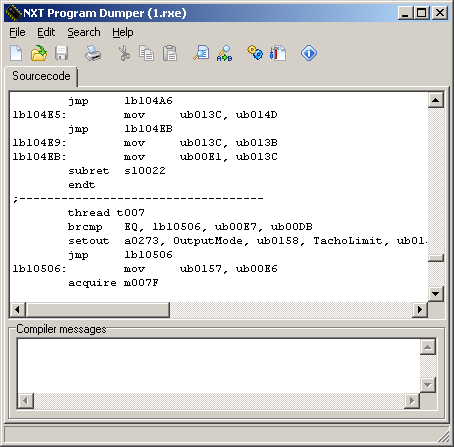This screenshot has width=454, height=447.
Task: Open About with the blue info icon
Action: coord(309,53)
